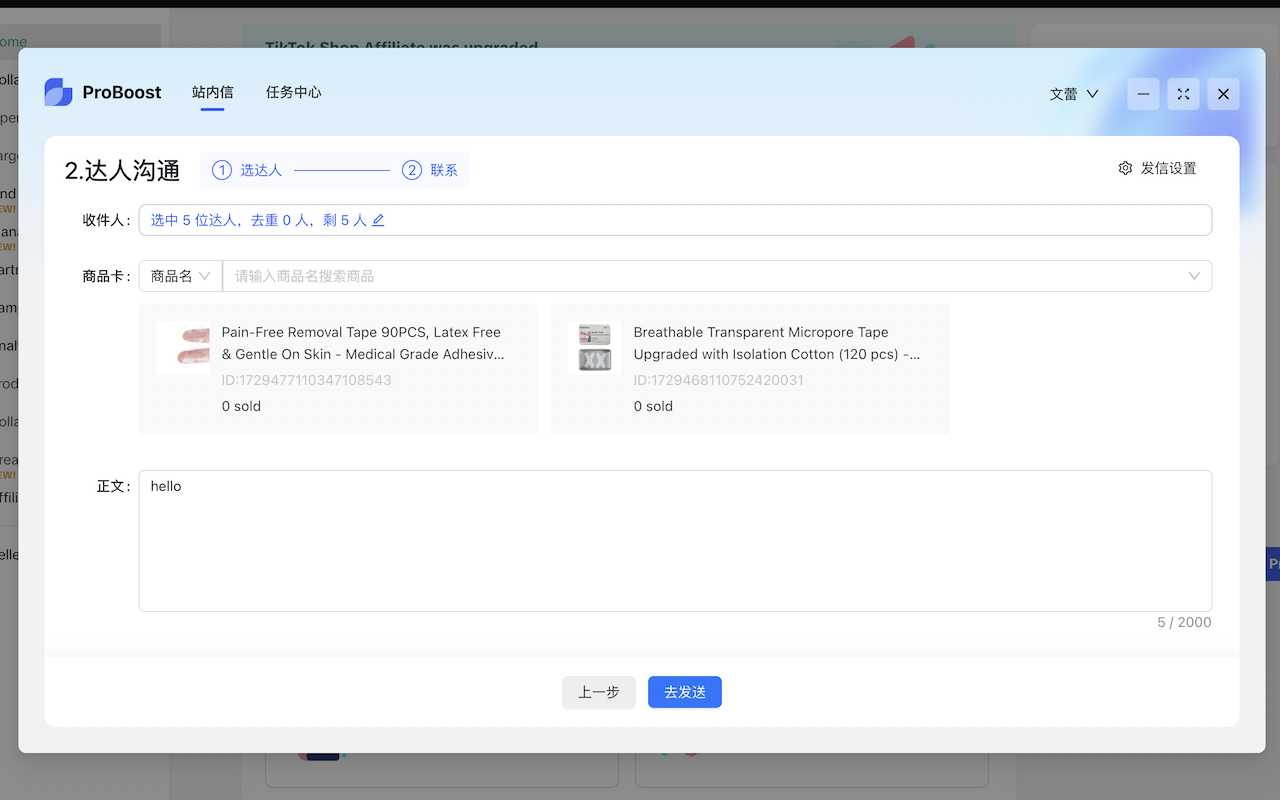The image size is (1280, 800).
Task: Open the 商品名 dropdown
Action: coord(180,275)
